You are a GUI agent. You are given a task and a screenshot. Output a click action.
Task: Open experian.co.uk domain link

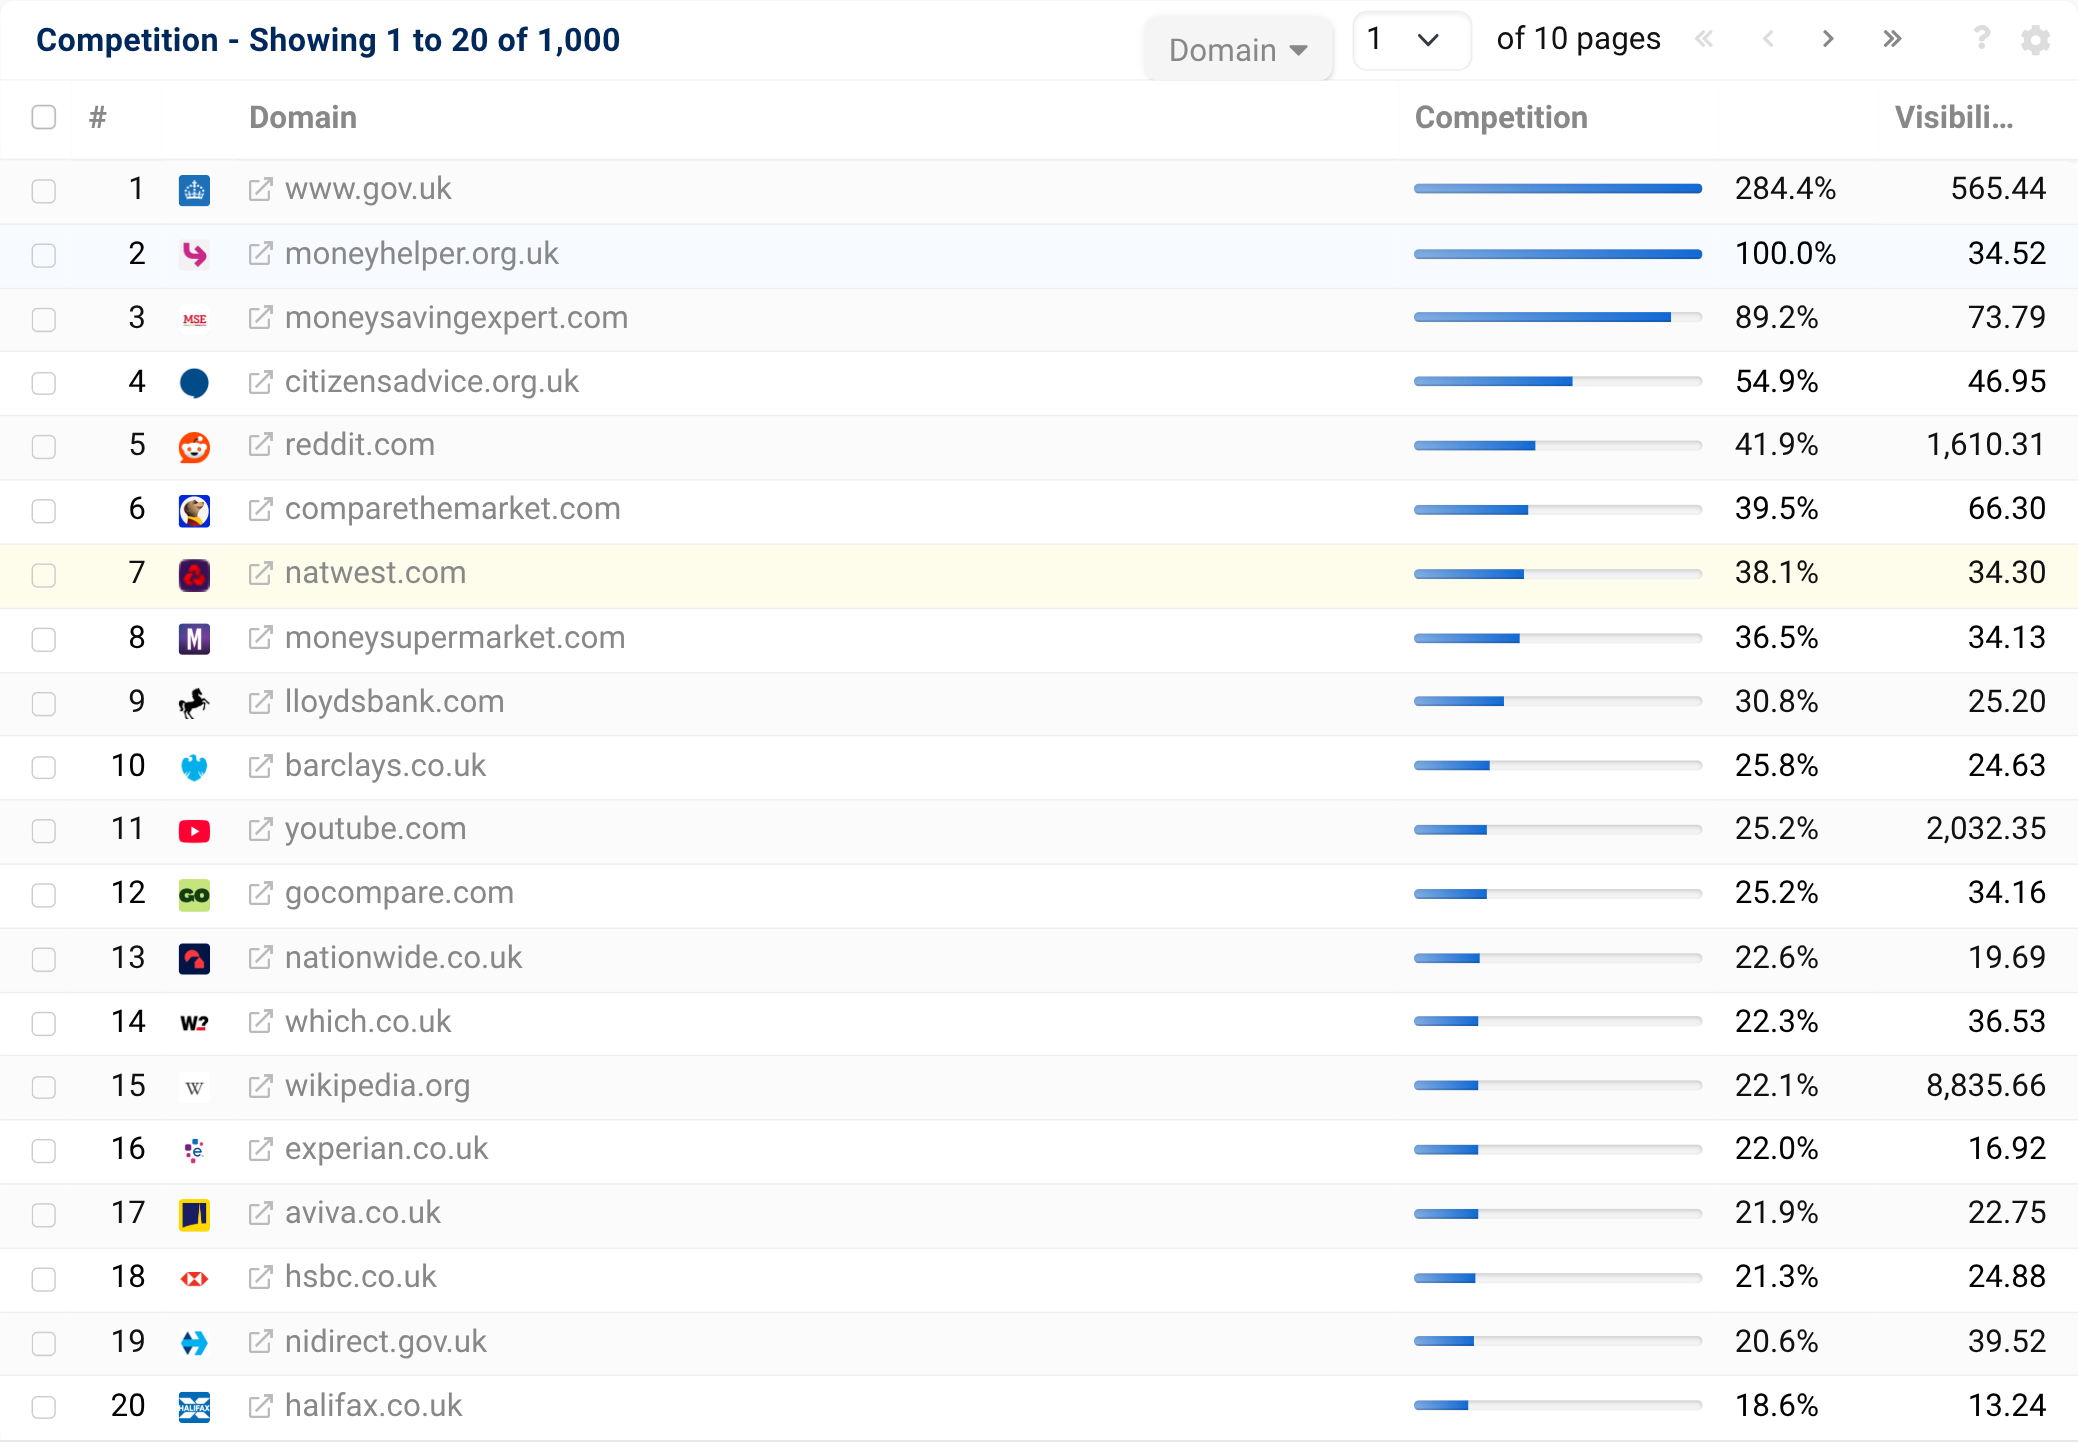tap(387, 1149)
